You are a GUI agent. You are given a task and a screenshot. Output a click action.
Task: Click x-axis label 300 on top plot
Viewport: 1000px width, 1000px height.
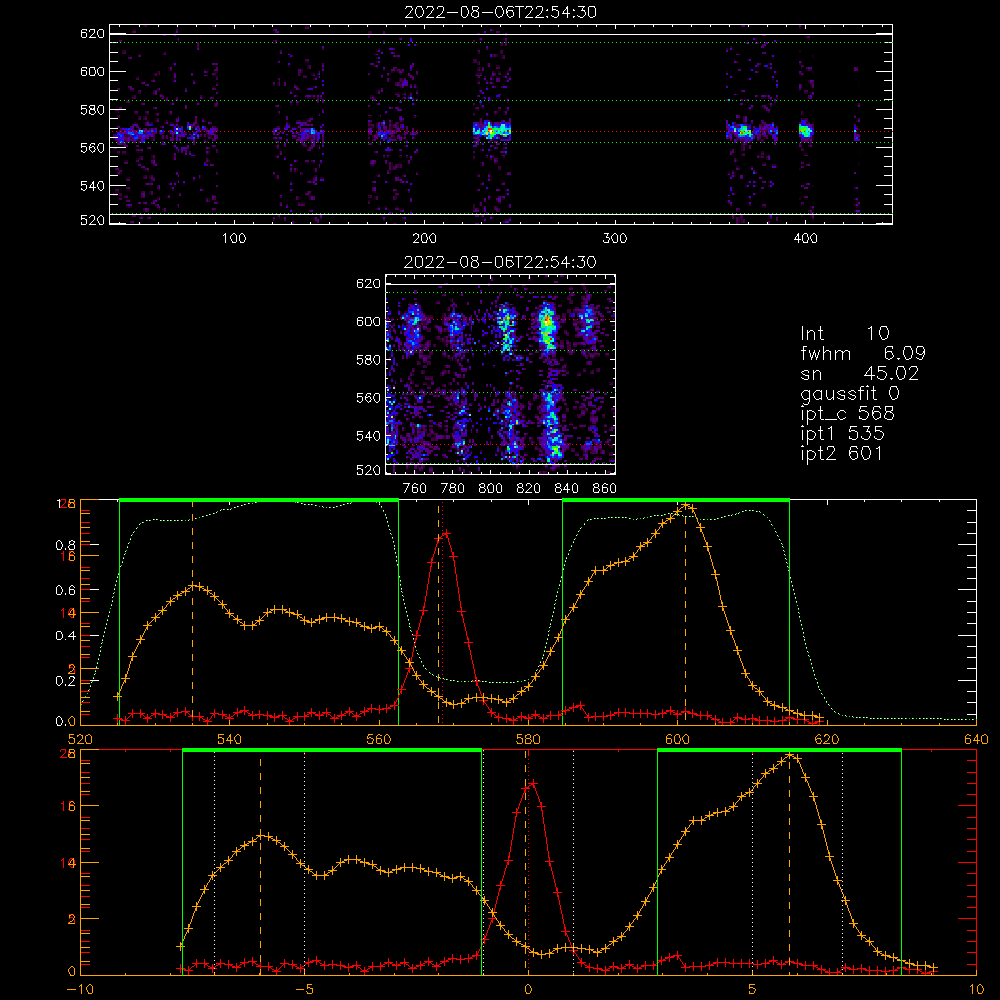[x=615, y=238]
